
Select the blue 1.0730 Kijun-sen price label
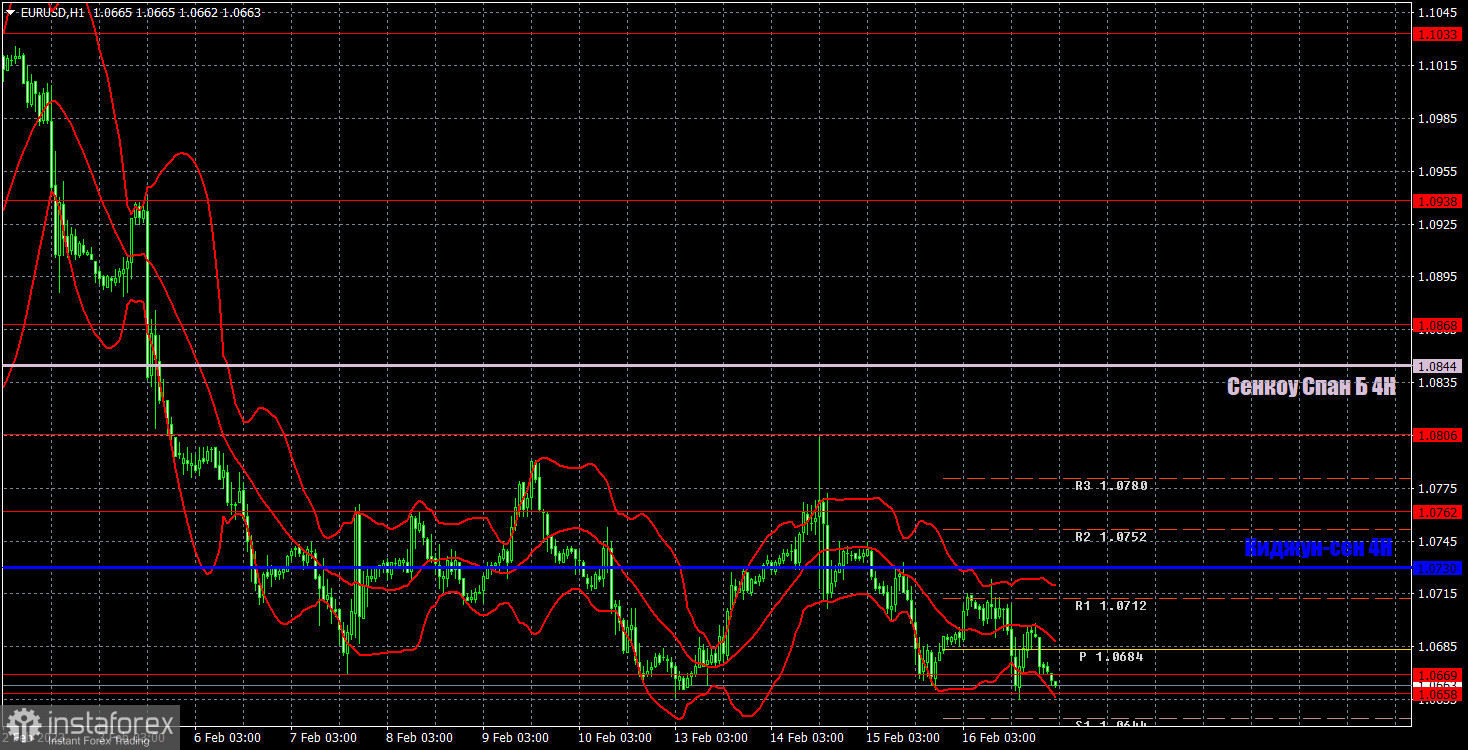point(1438,568)
